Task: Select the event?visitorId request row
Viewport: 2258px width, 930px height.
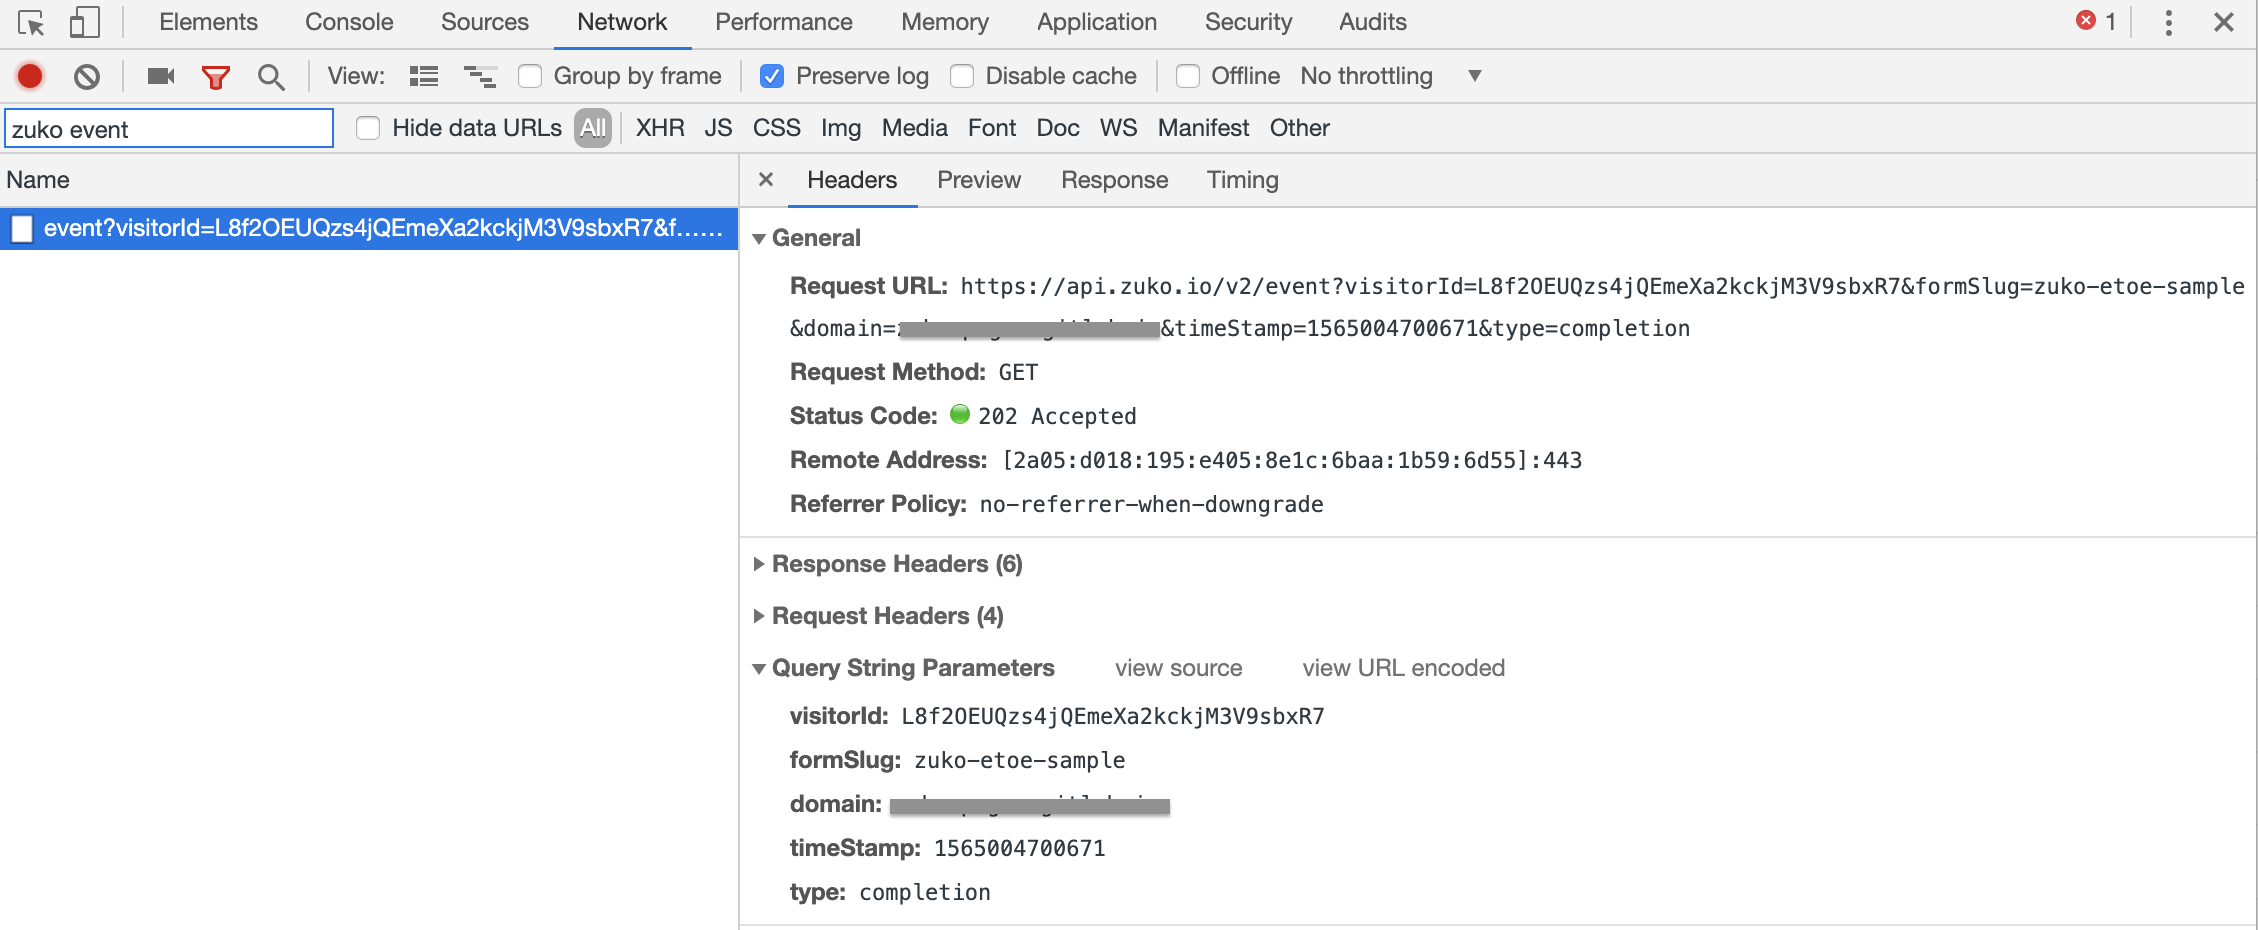Action: coord(369,228)
